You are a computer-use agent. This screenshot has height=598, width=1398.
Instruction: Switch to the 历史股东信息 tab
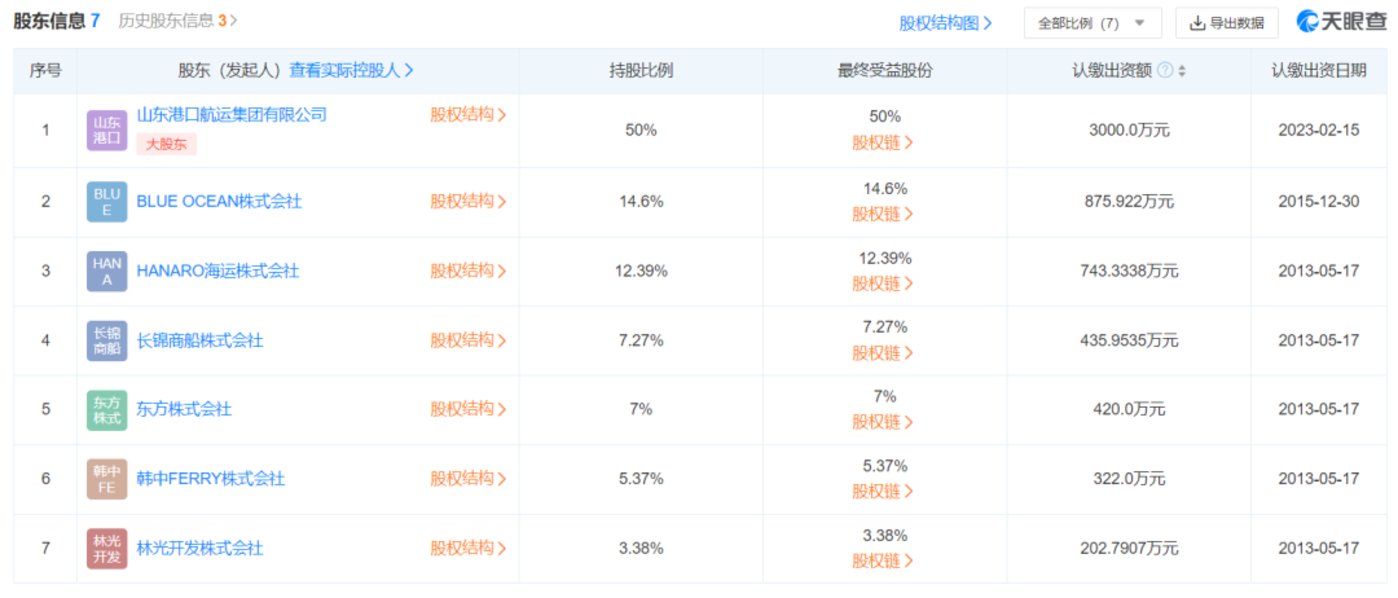pyautogui.click(x=177, y=21)
